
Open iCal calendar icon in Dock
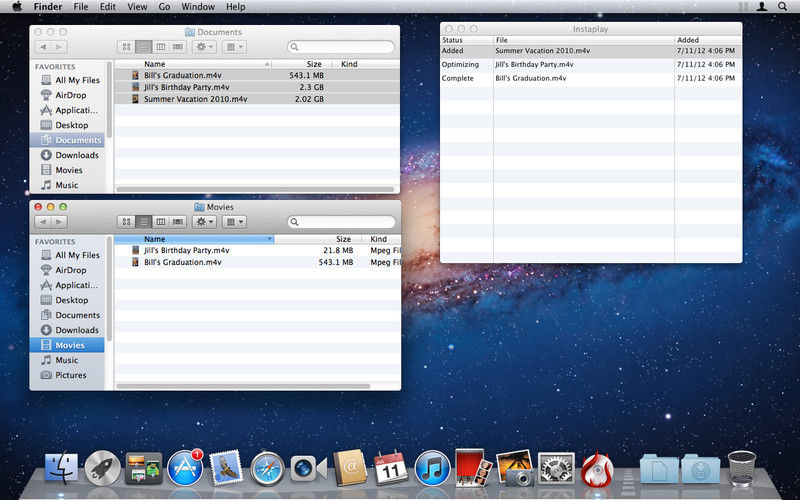click(391, 468)
